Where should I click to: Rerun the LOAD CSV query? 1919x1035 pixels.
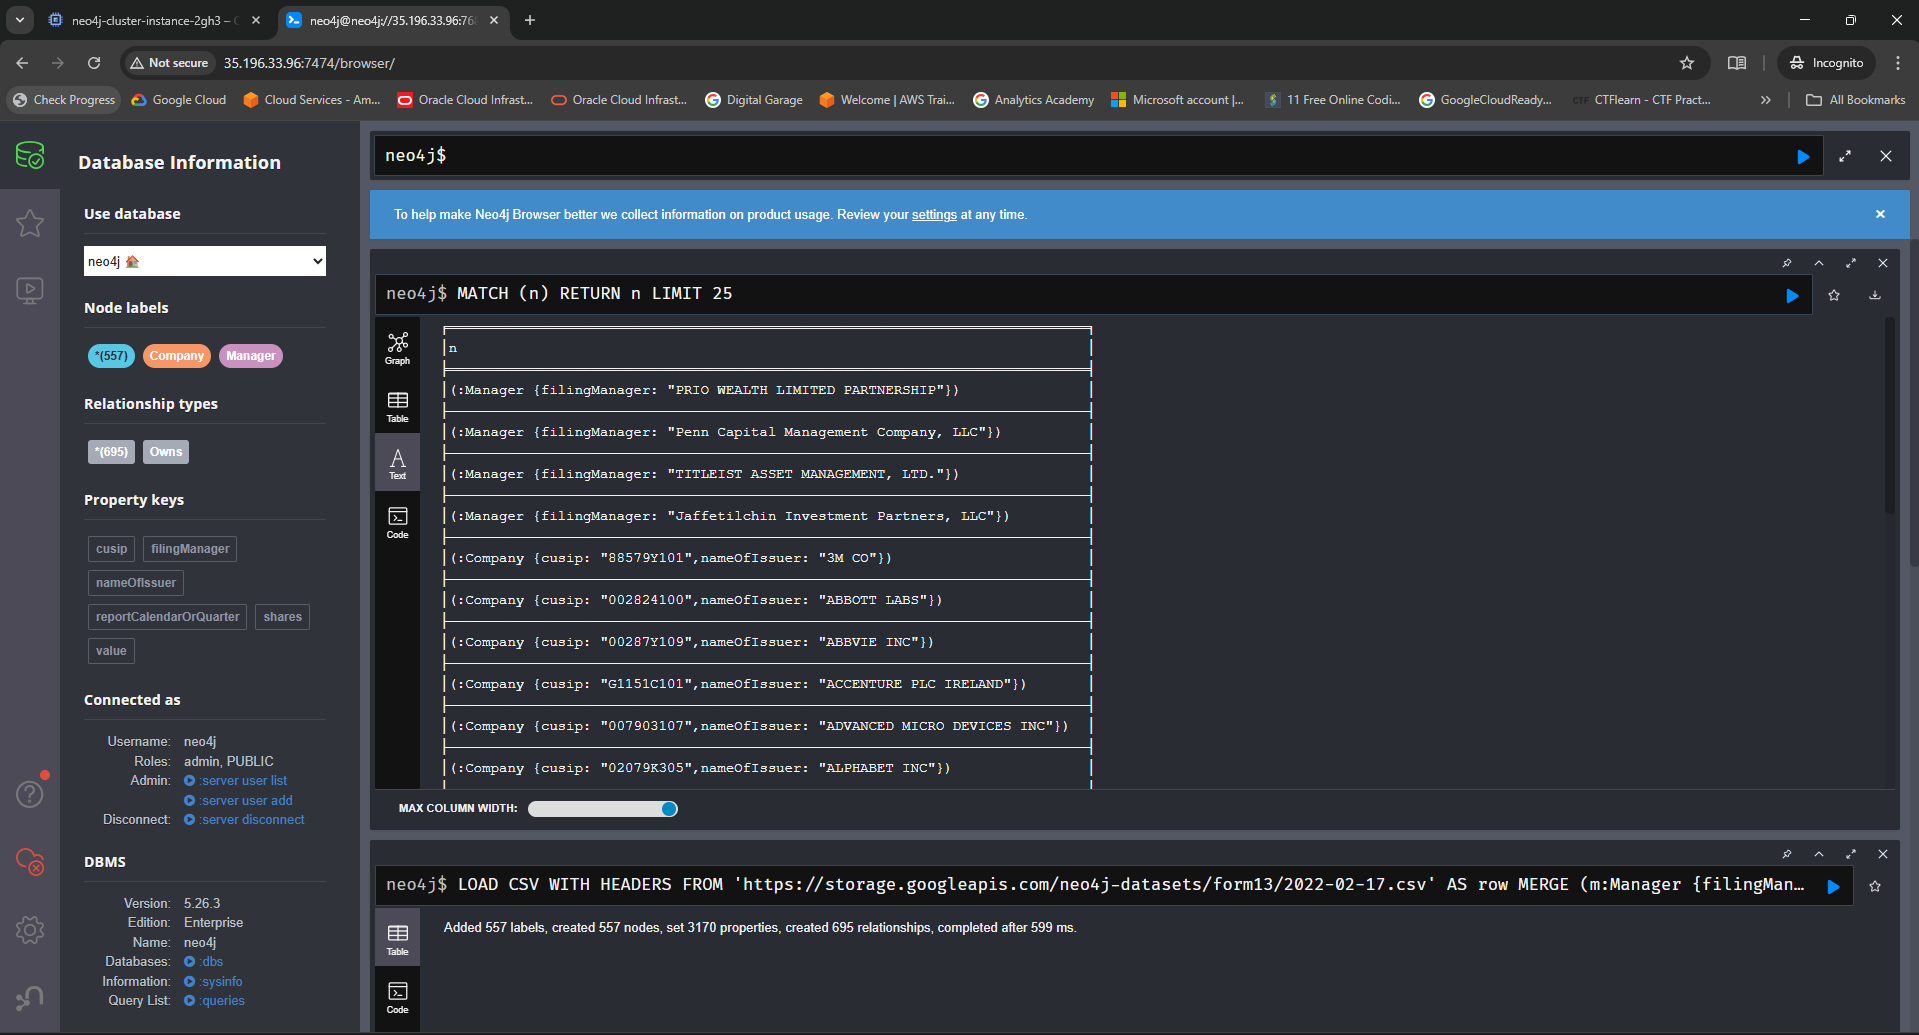click(1833, 886)
